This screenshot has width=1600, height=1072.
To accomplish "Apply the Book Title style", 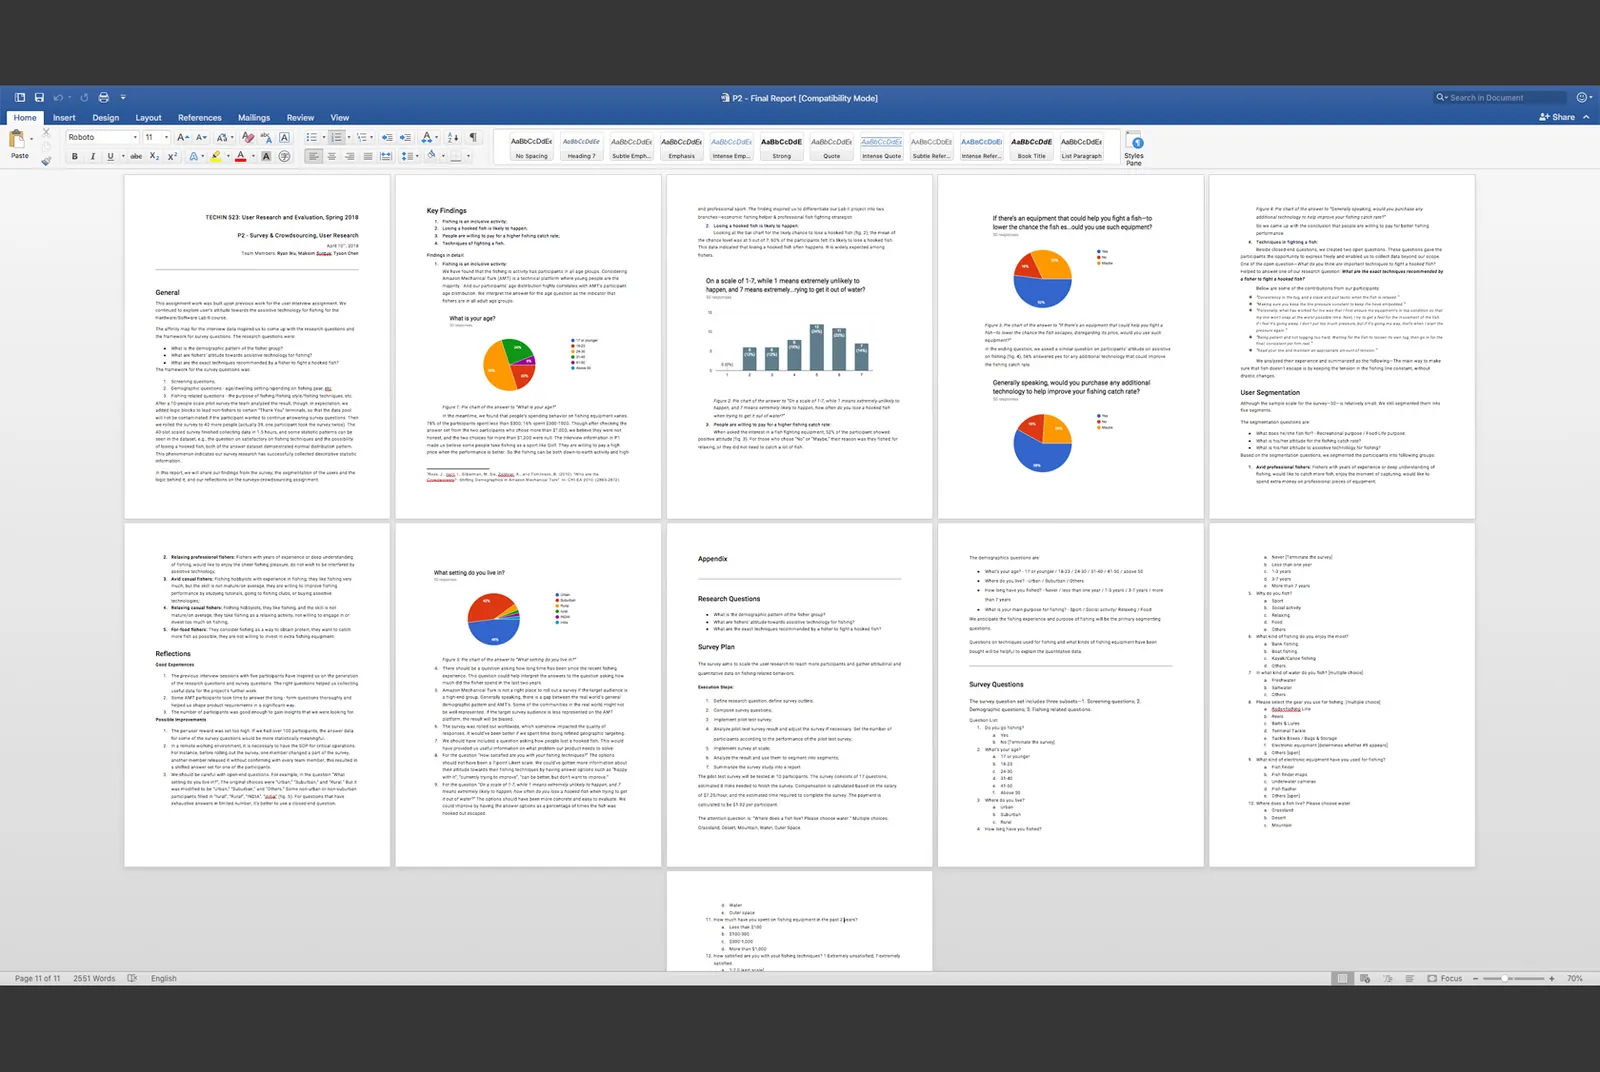I will click(x=1031, y=147).
